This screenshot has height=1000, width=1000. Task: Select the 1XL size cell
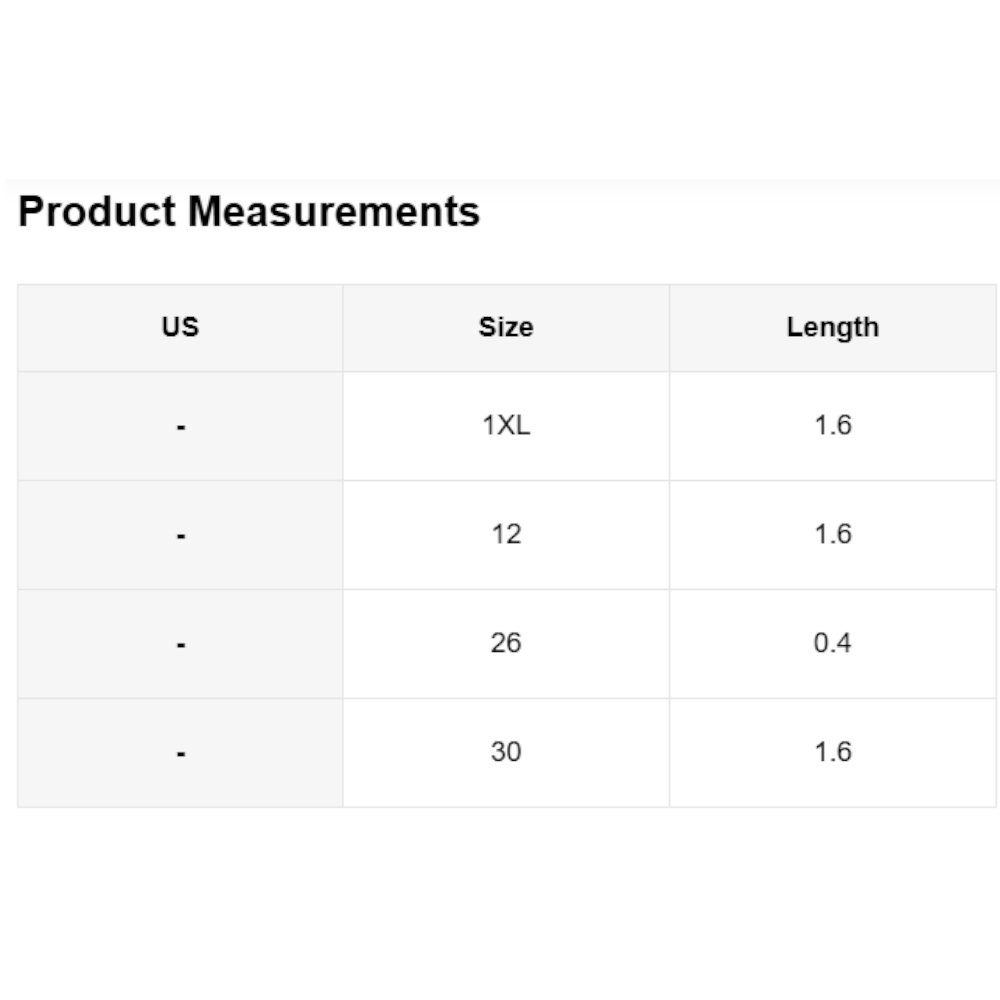506,426
